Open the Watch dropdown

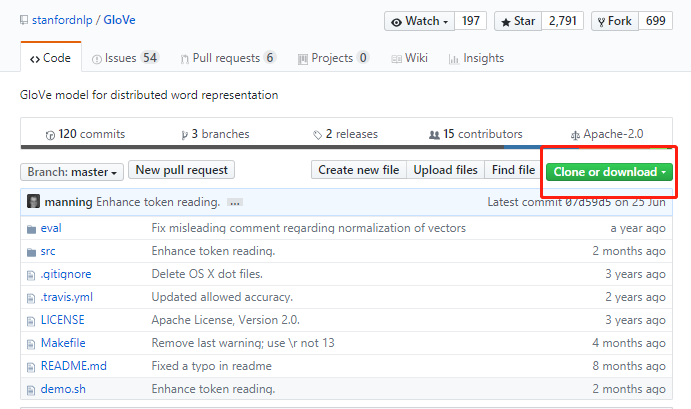coord(420,21)
